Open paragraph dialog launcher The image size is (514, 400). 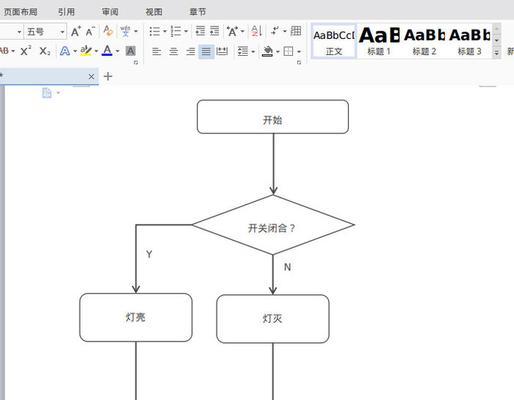click(299, 62)
